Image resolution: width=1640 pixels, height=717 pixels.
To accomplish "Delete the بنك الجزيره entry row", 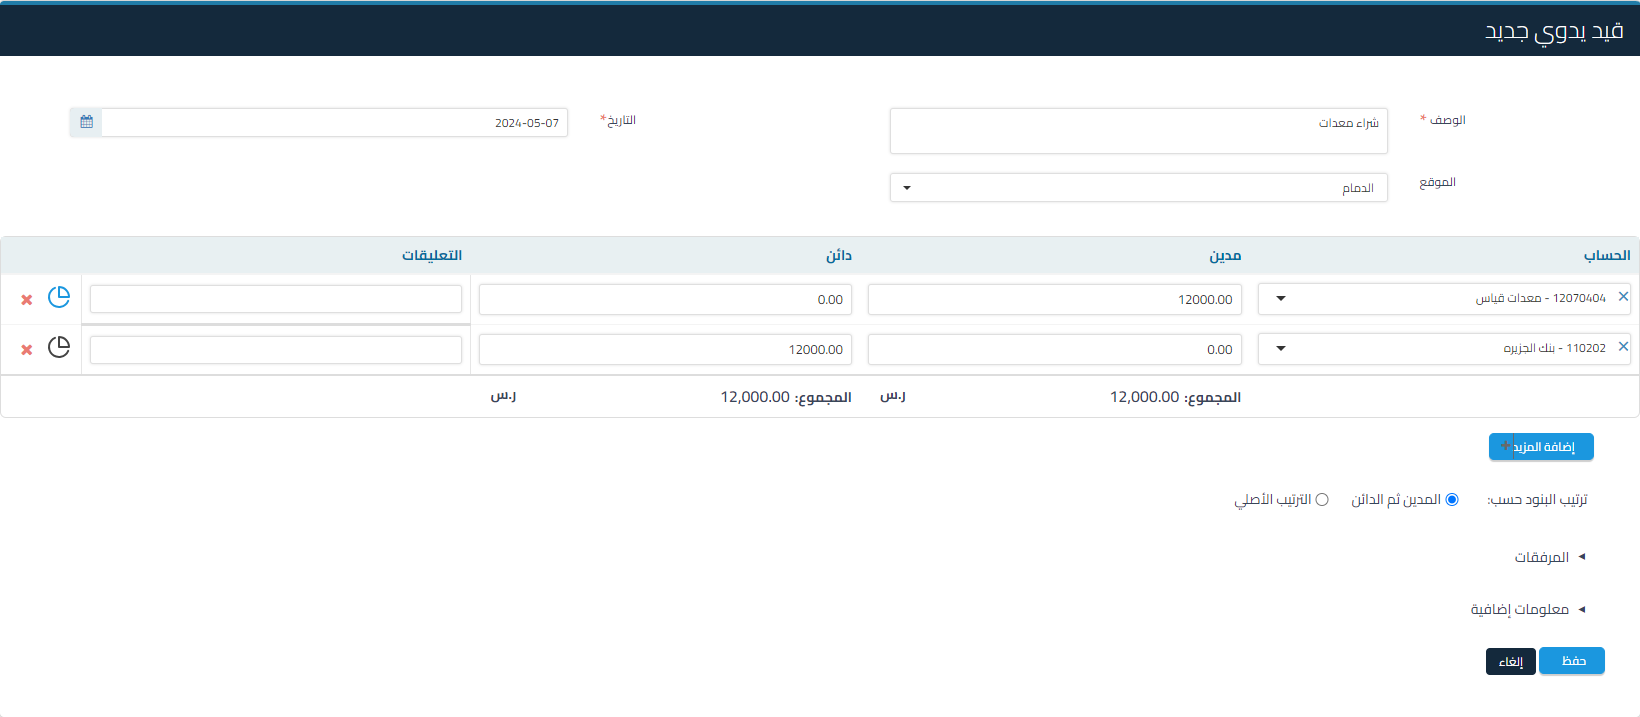I will (27, 350).
